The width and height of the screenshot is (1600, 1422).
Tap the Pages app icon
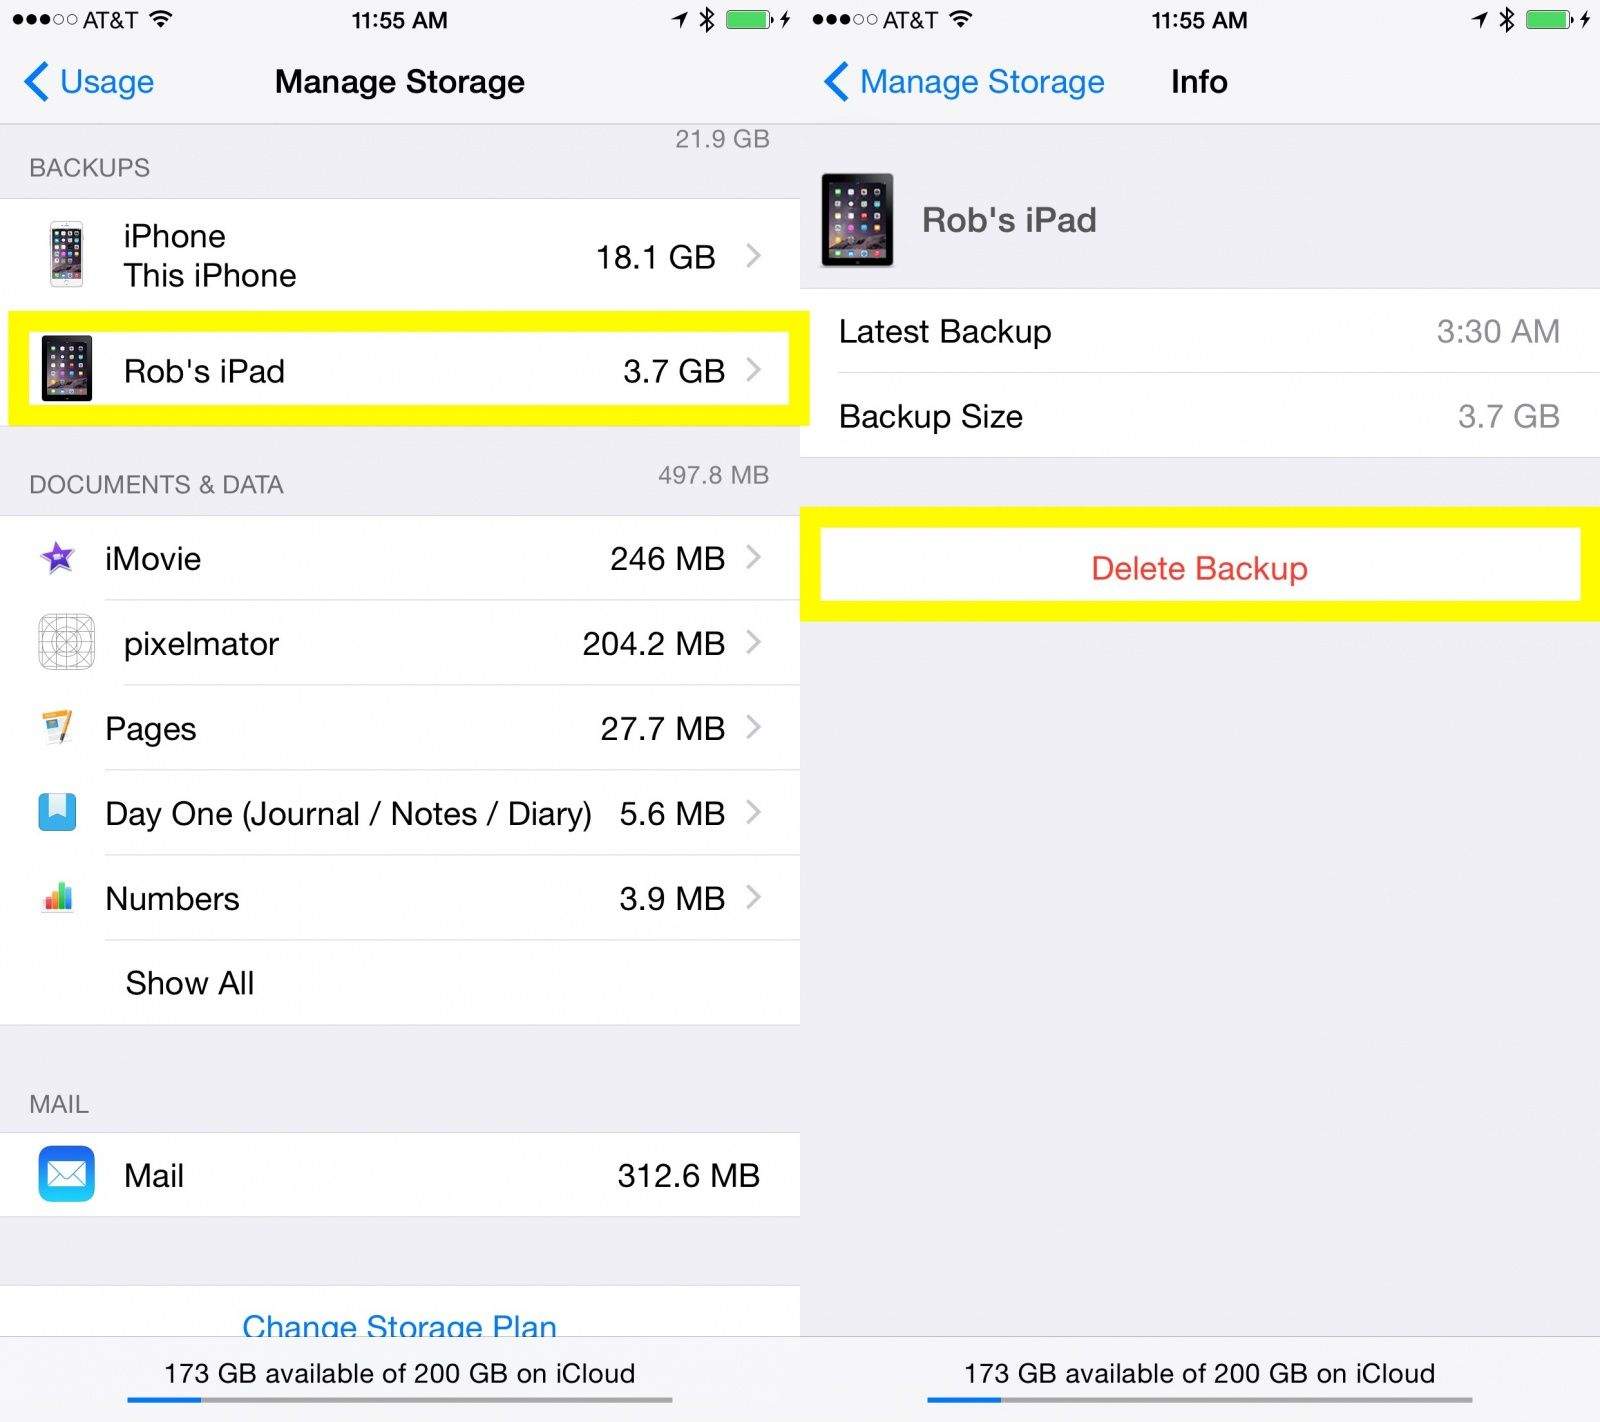pyautogui.click(x=58, y=727)
